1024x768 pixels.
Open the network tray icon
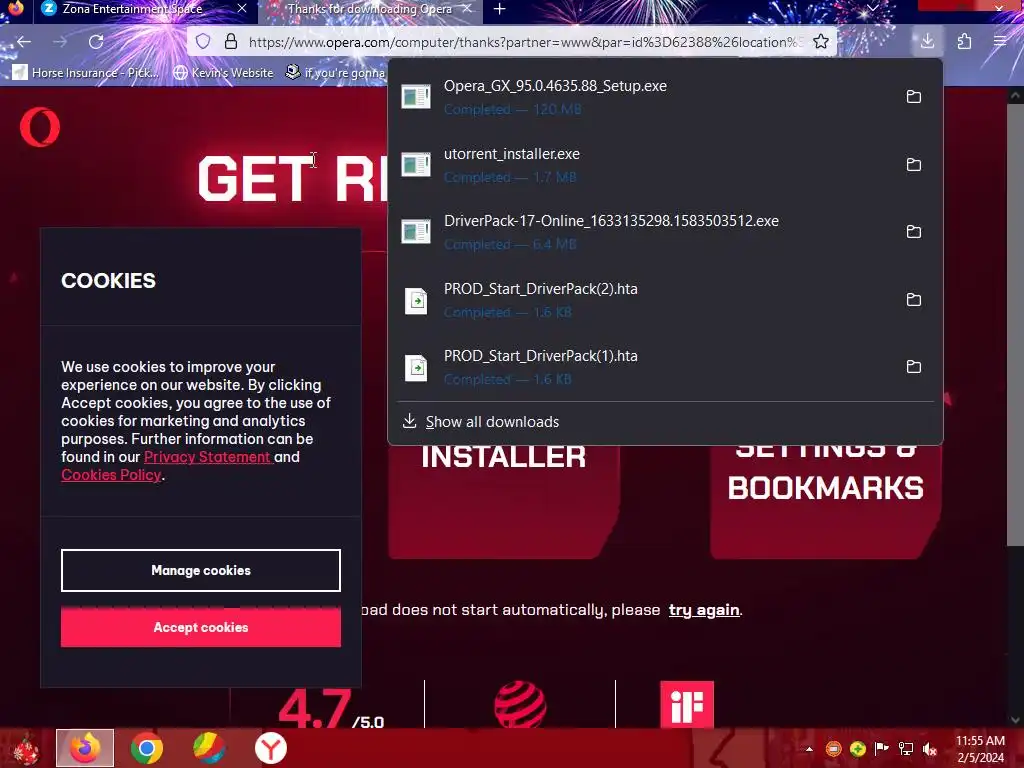[905, 749]
